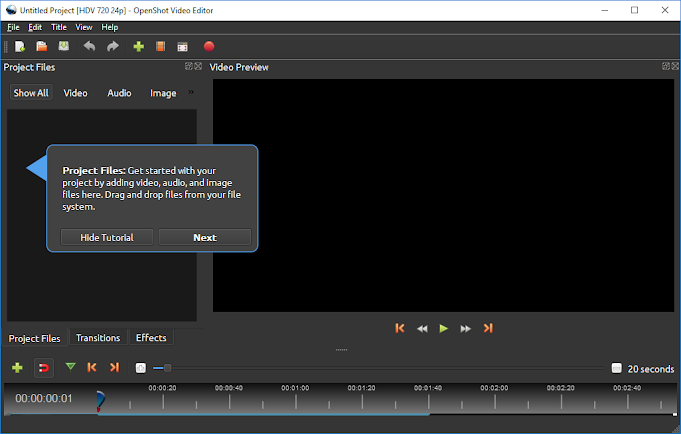Fast forward the video preview
The width and height of the screenshot is (681, 434).
coord(466,329)
